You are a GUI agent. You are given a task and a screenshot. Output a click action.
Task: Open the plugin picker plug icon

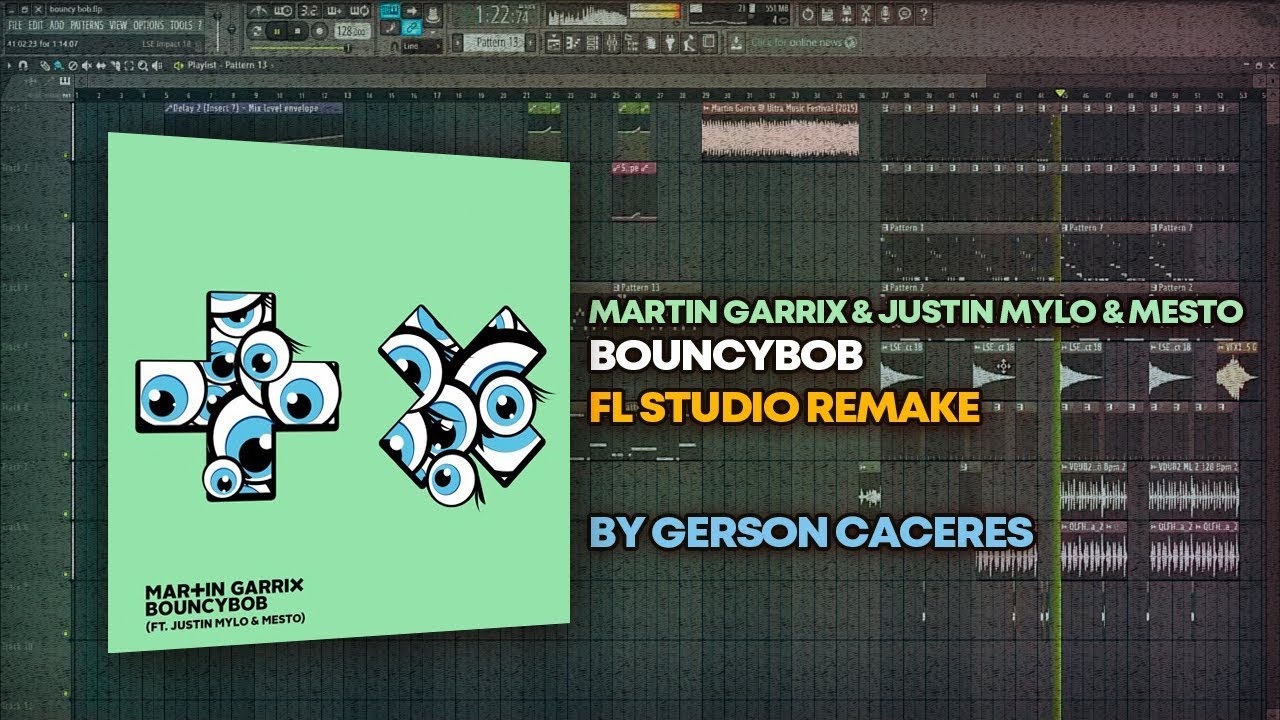point(669,42)
